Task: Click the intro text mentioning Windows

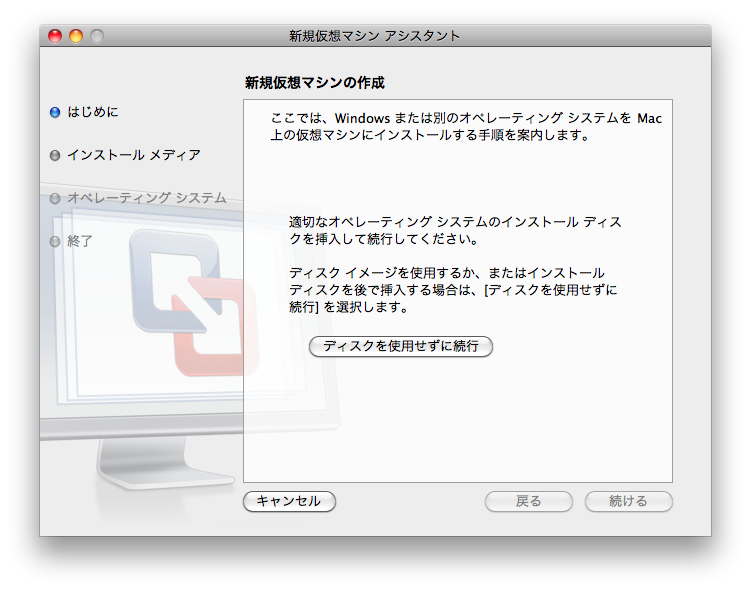Action: click(x=466, y=126)
